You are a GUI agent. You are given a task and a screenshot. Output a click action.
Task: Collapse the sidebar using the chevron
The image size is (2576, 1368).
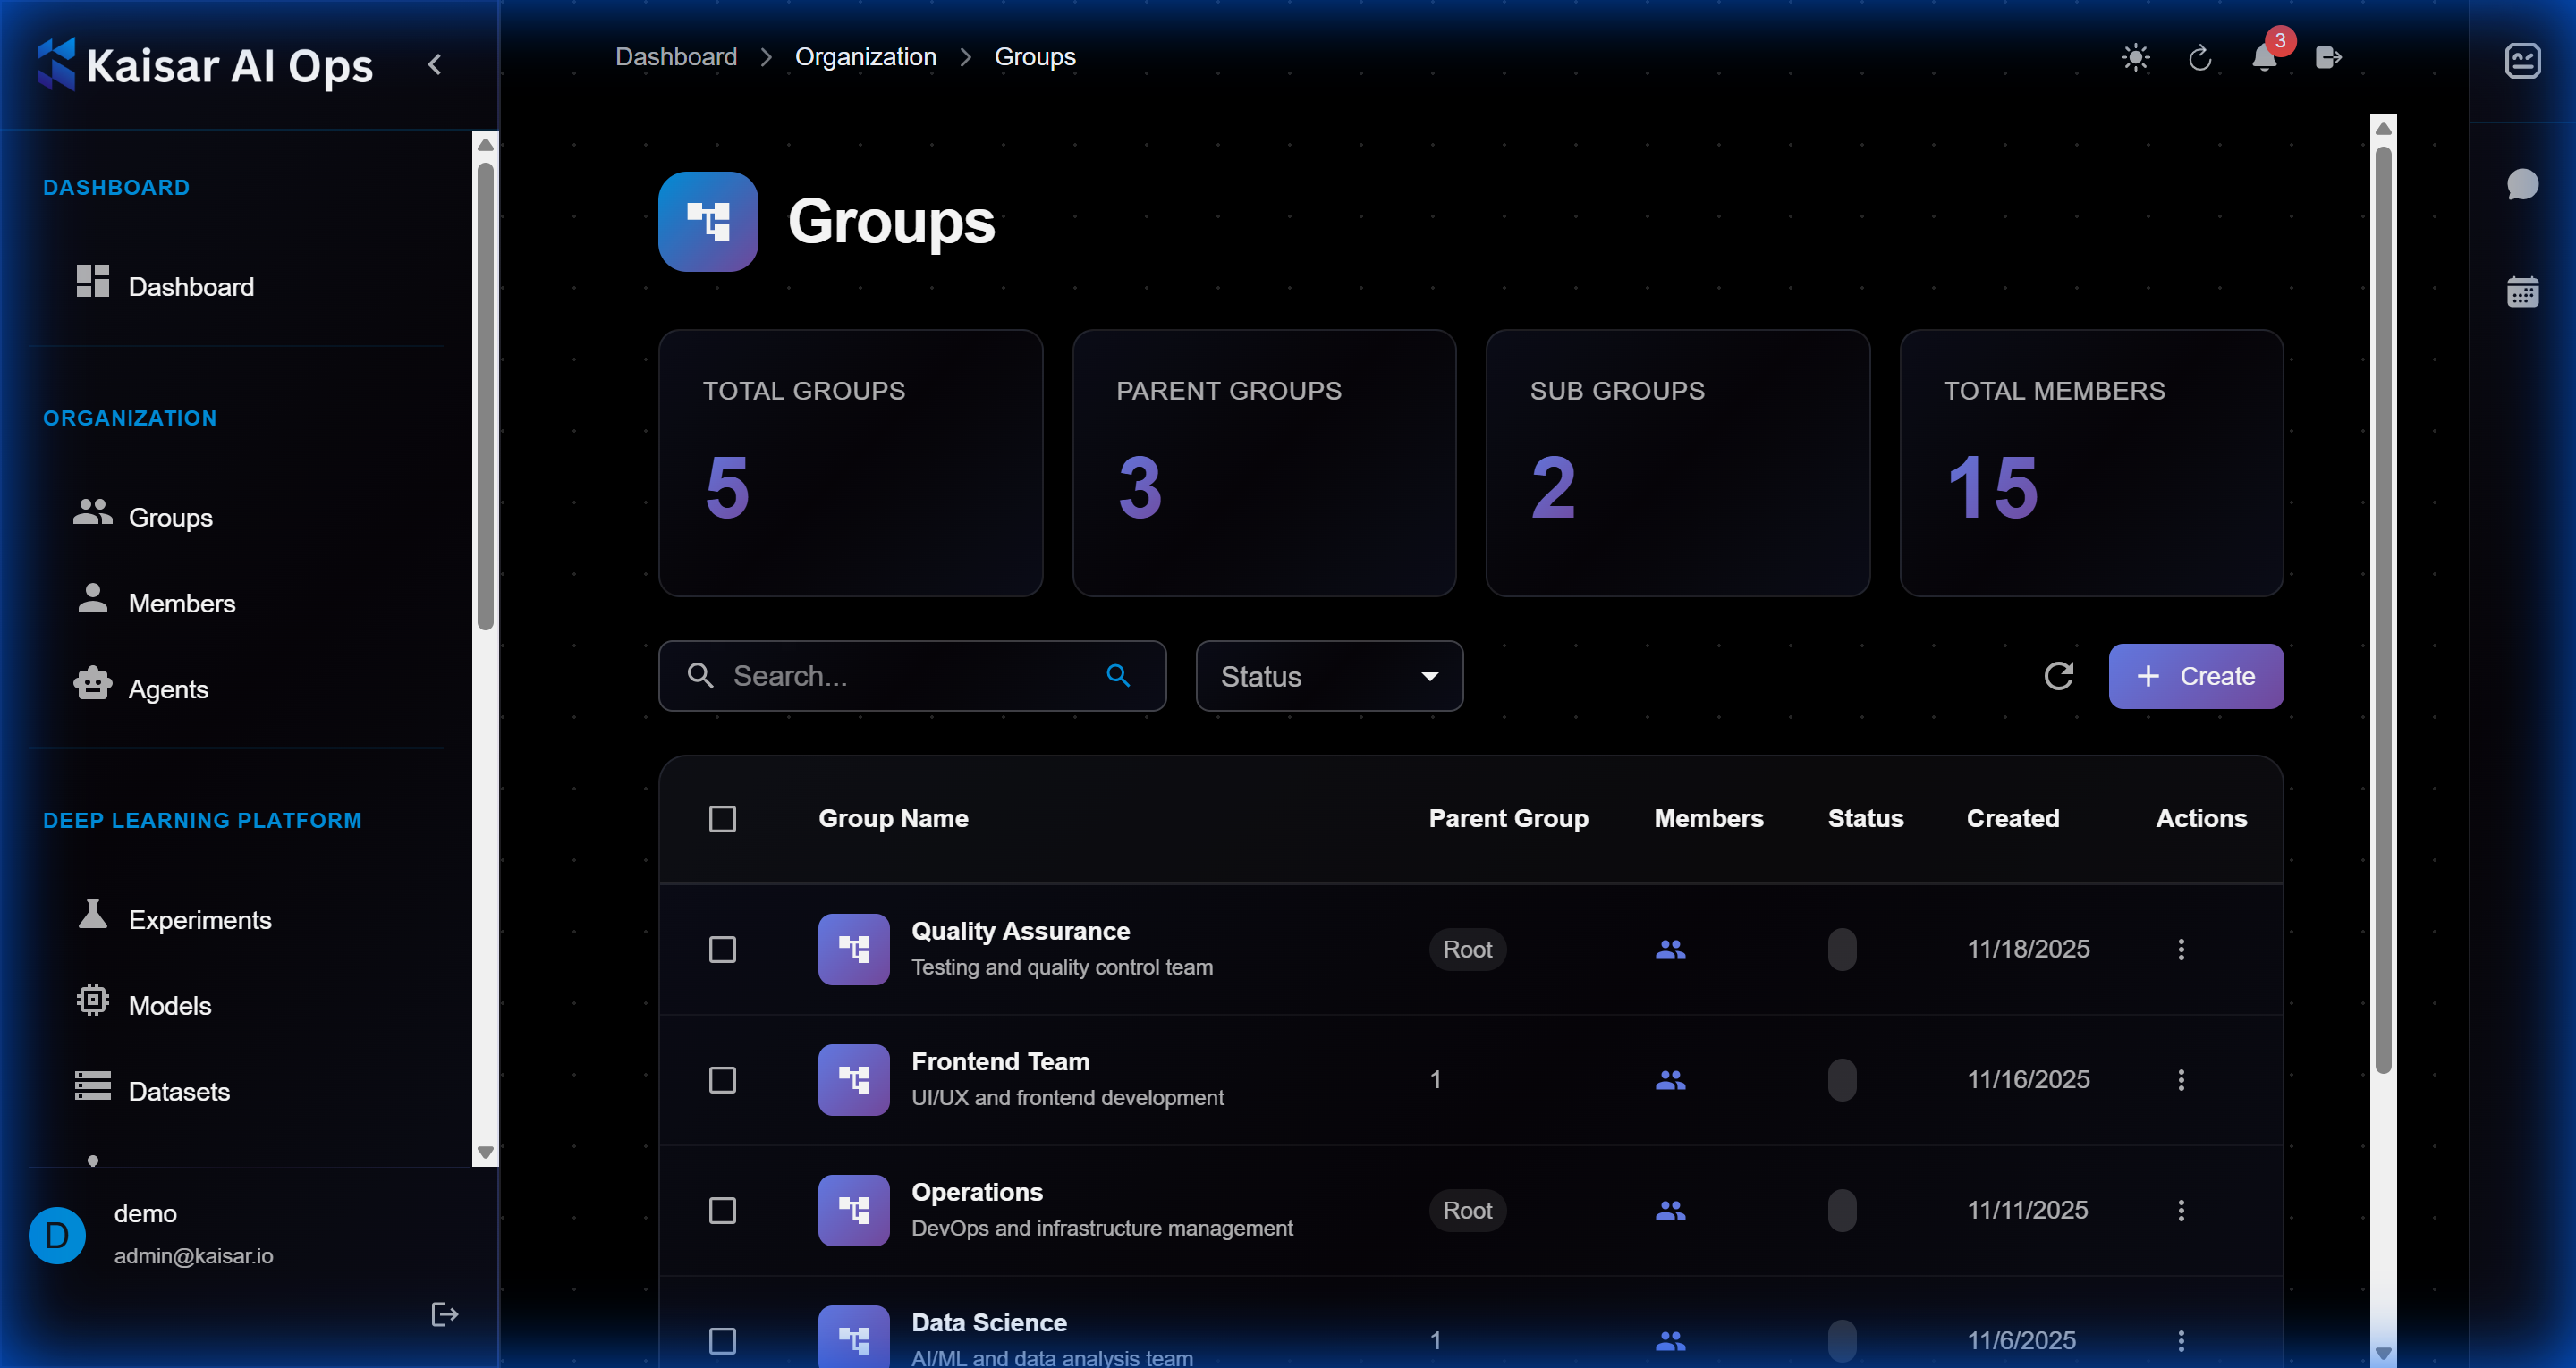(434, 63)
